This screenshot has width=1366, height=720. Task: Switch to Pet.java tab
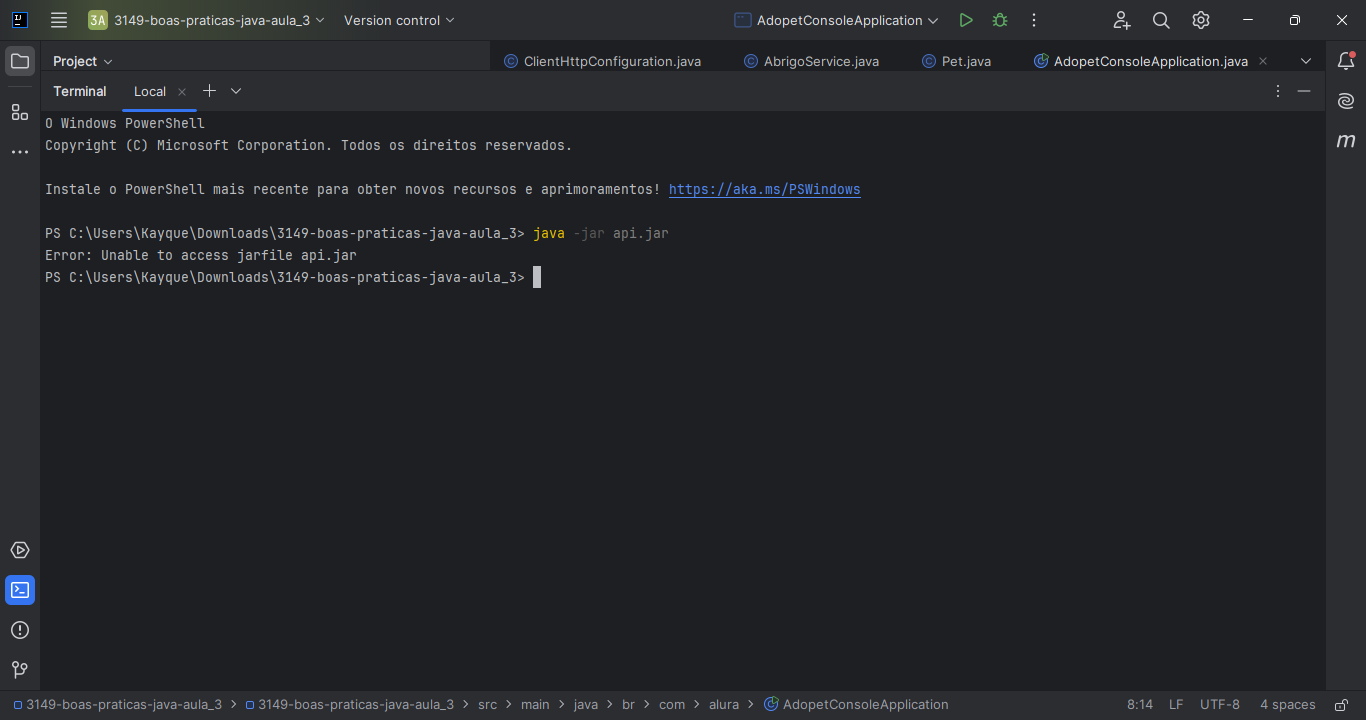click(x=956, y=61)
